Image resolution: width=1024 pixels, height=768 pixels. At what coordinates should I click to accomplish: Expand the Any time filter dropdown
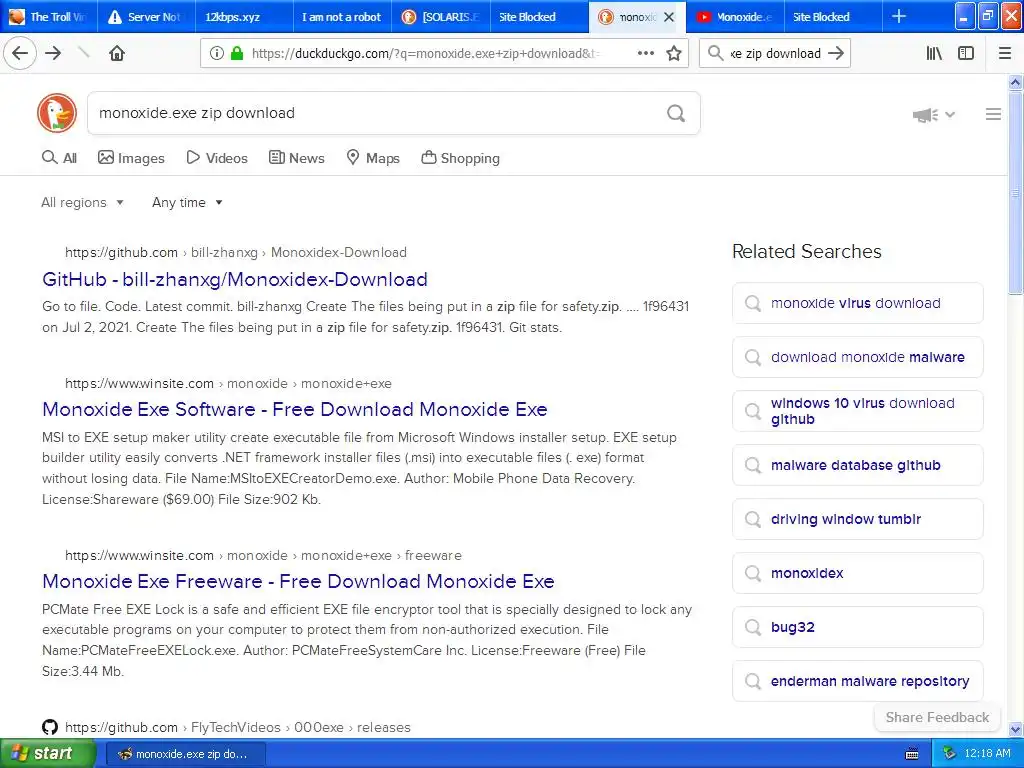click(x=187, y=202)
